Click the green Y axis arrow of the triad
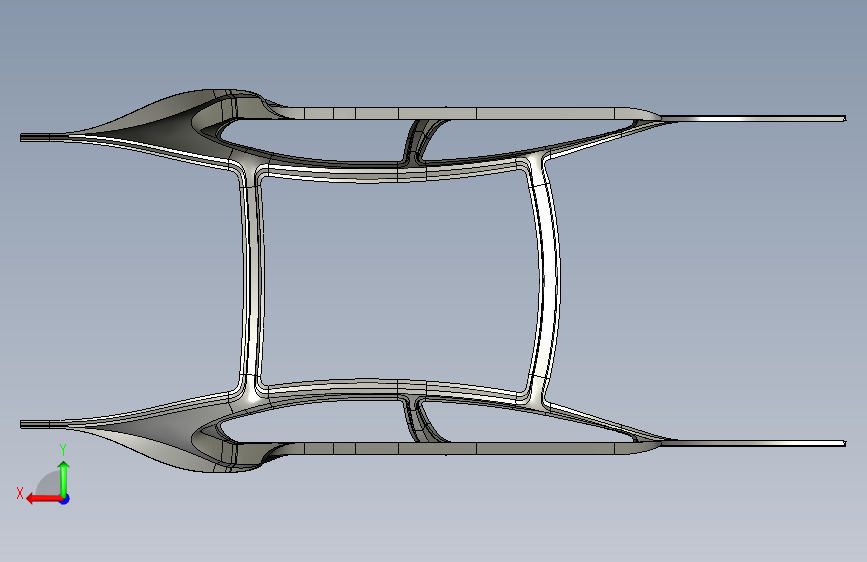 [x=64, y=479]
